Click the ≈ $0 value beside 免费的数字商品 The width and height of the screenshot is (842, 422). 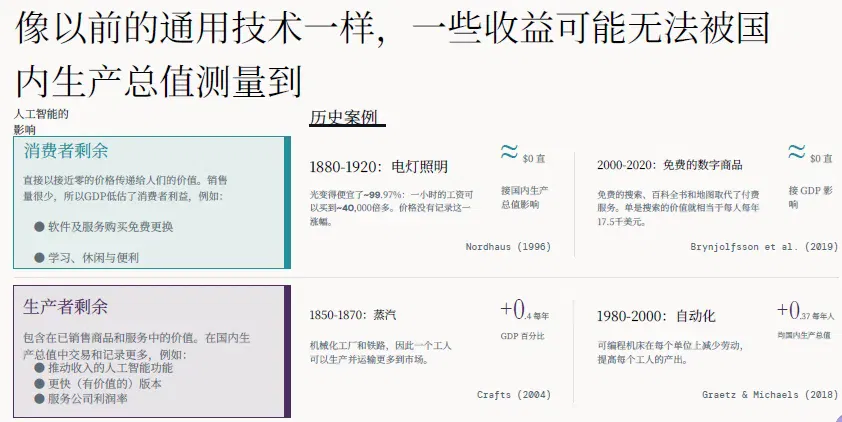(810, 154)
